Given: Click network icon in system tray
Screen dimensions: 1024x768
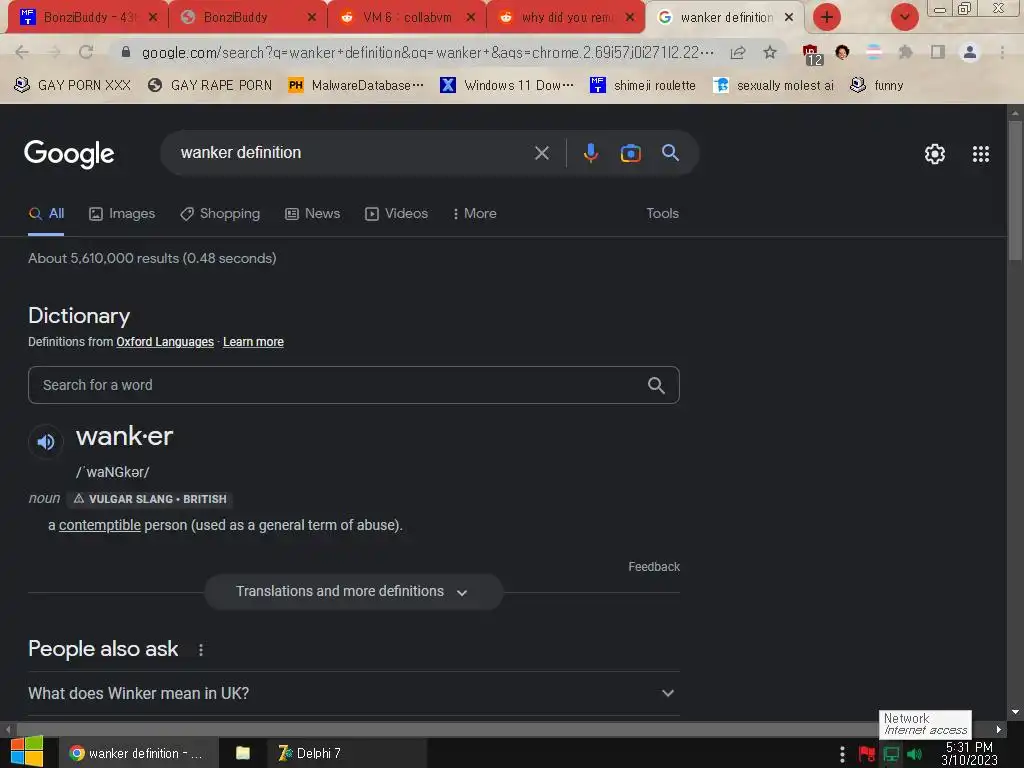Looking at the screenshot, I should (891, 754).
